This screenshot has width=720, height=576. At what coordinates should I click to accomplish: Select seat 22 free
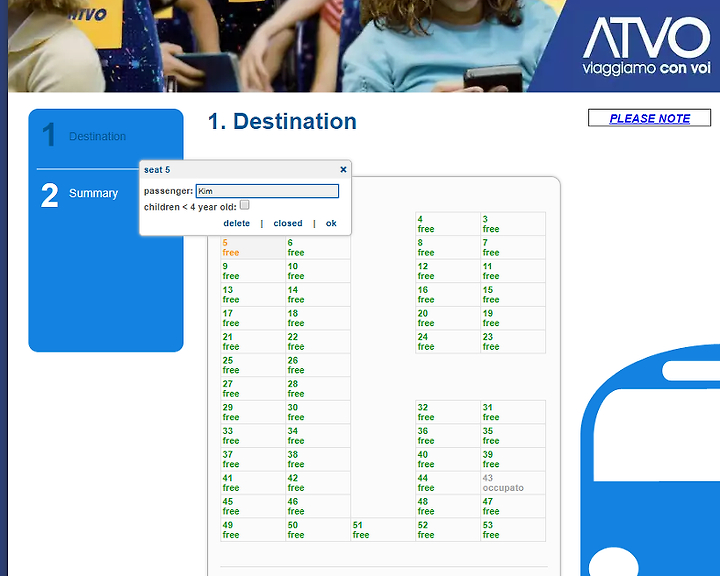(318, 342)
